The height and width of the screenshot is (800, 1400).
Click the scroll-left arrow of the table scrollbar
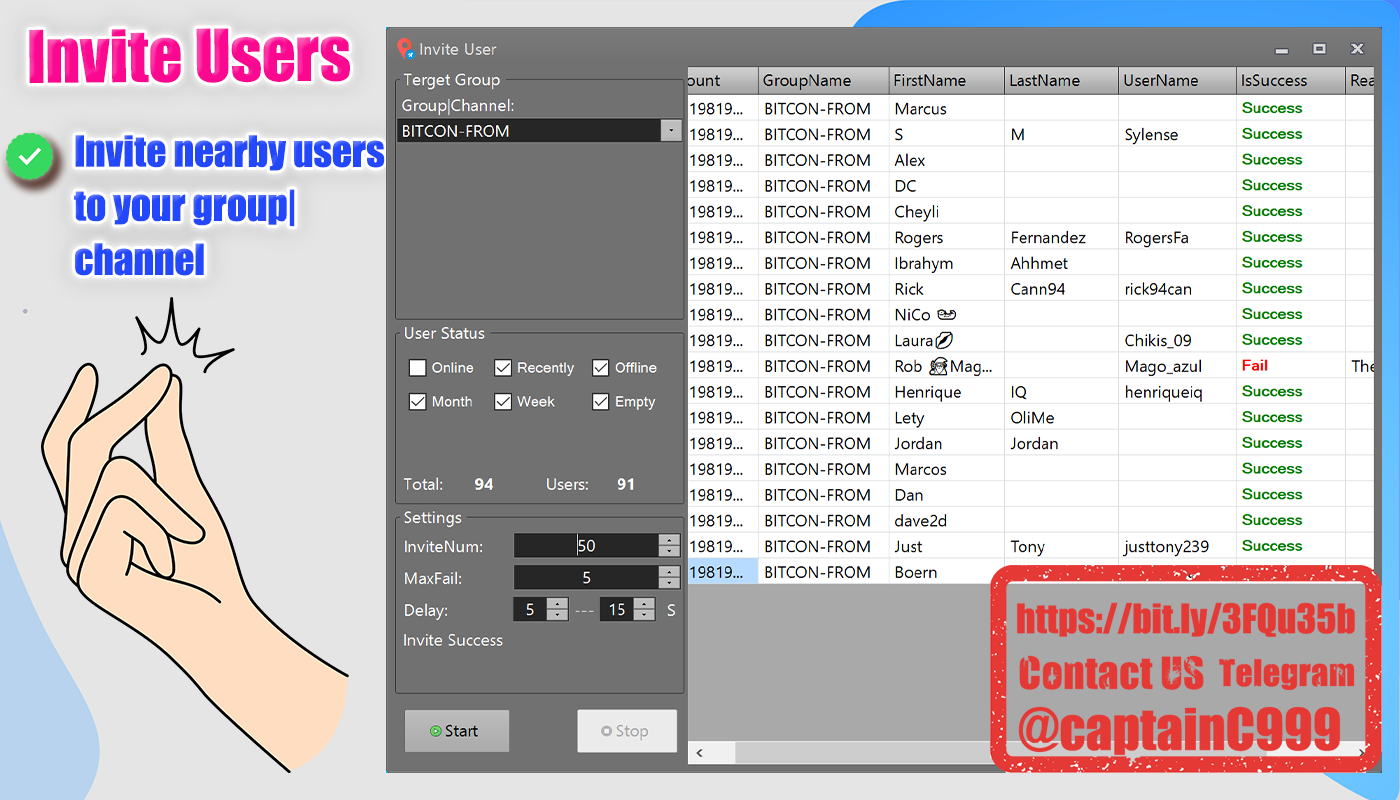(x=700, y=752)
